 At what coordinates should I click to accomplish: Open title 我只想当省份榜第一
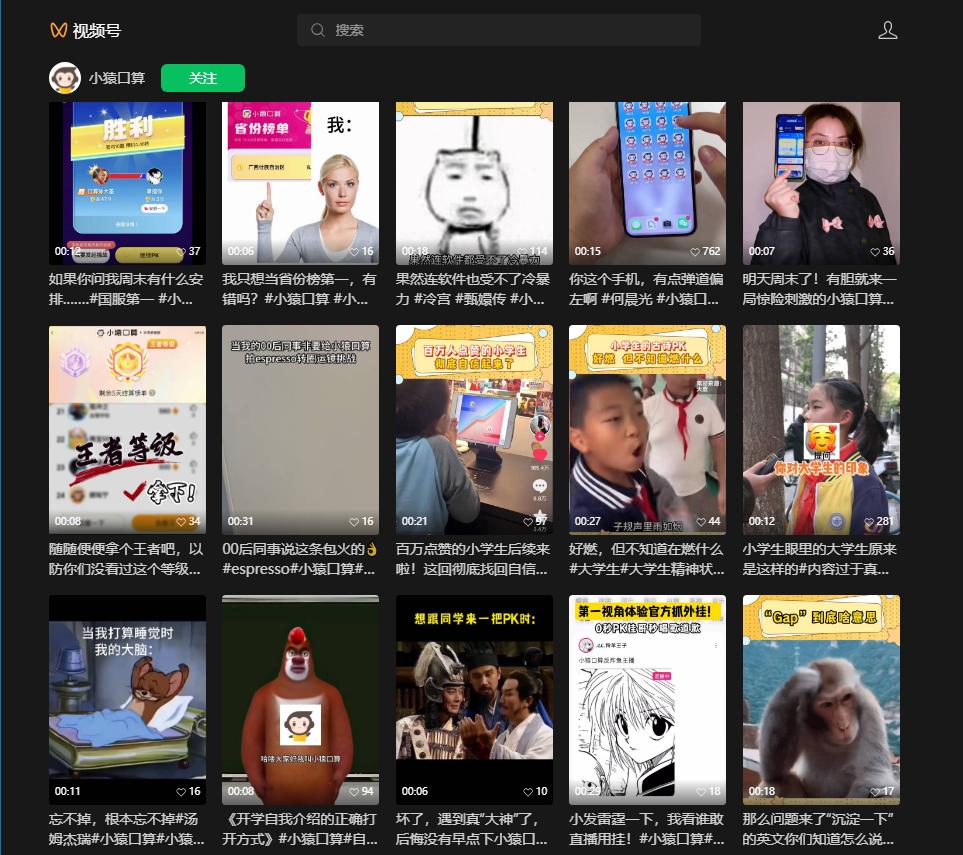299,289
